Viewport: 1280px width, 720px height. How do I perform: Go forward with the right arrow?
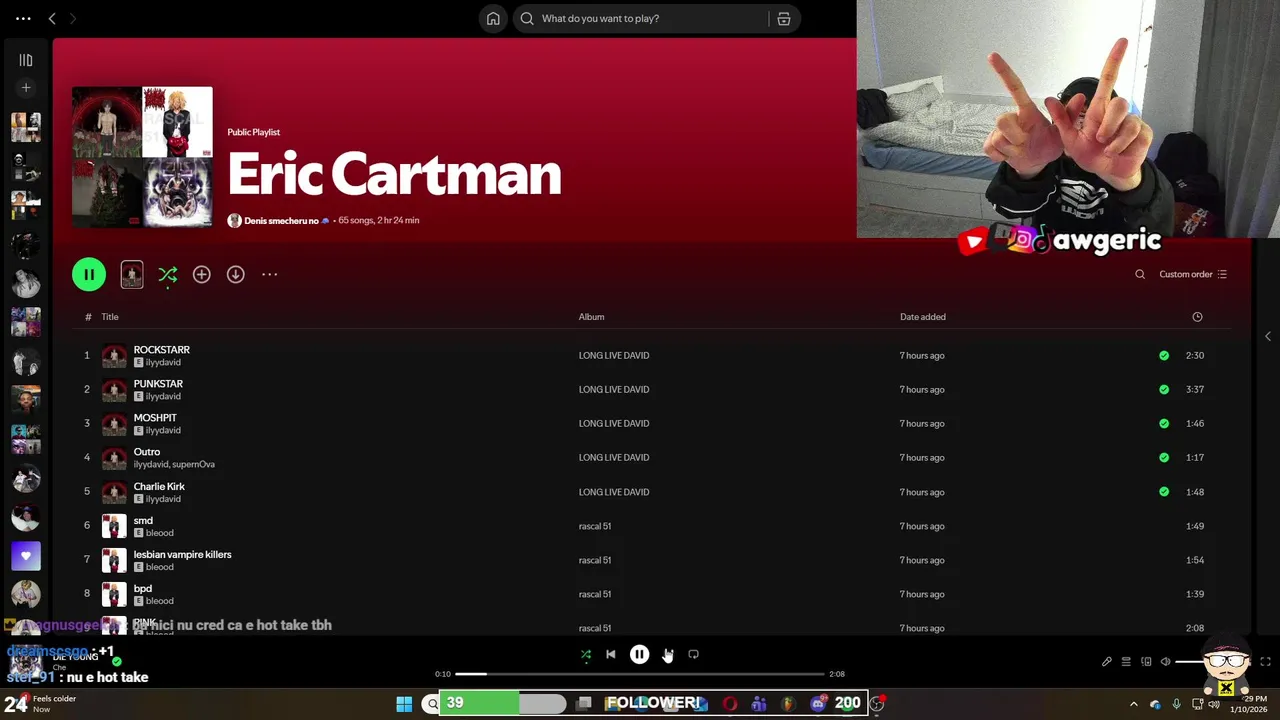(x=73, y=18)
